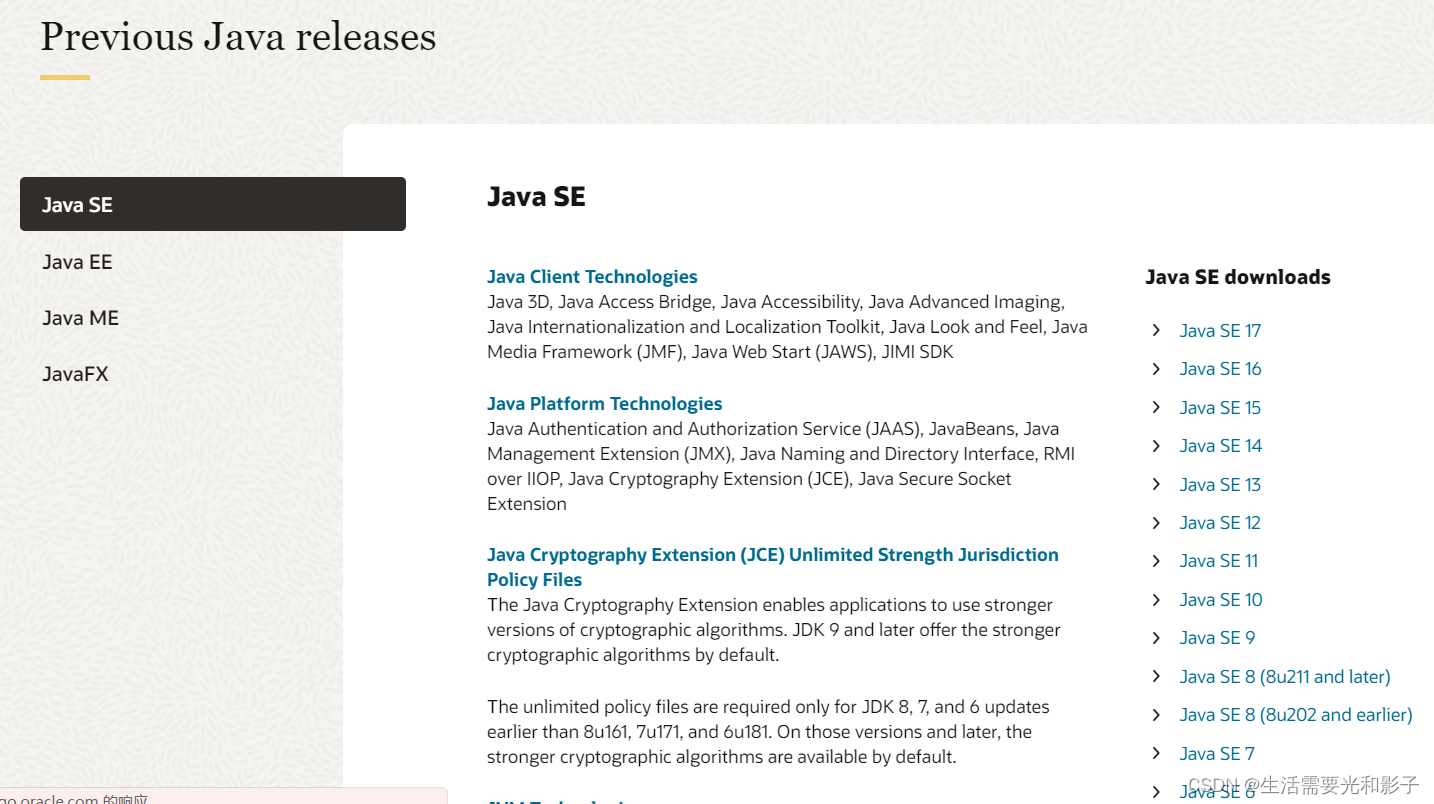Click the Java SE 13 download link

click(x=1220, y=484)
